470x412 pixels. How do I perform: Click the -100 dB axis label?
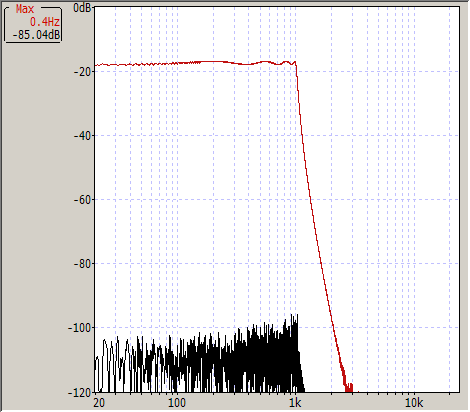pyautogui.click(x=80, y=328)
